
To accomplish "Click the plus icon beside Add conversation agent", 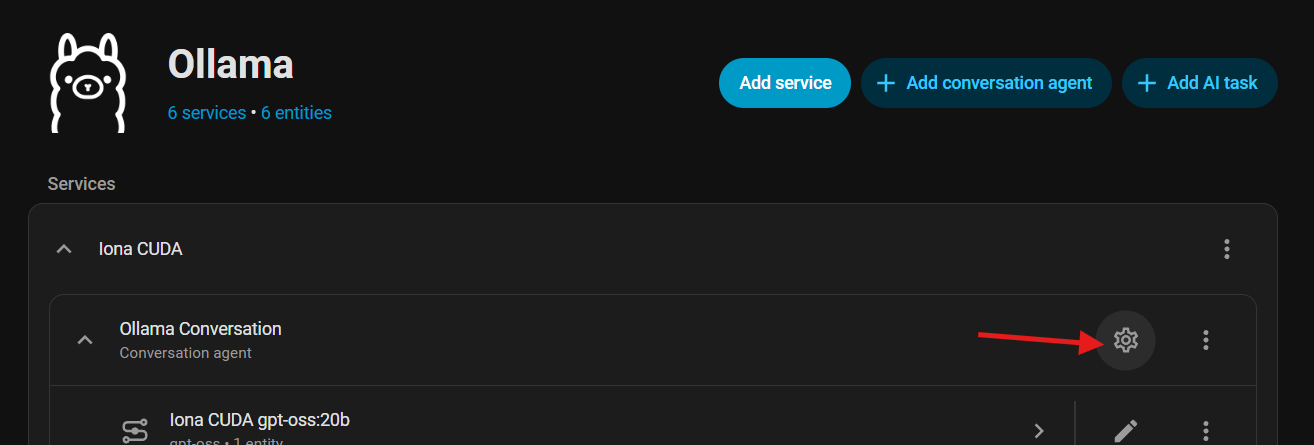I will tap(885, 83).
